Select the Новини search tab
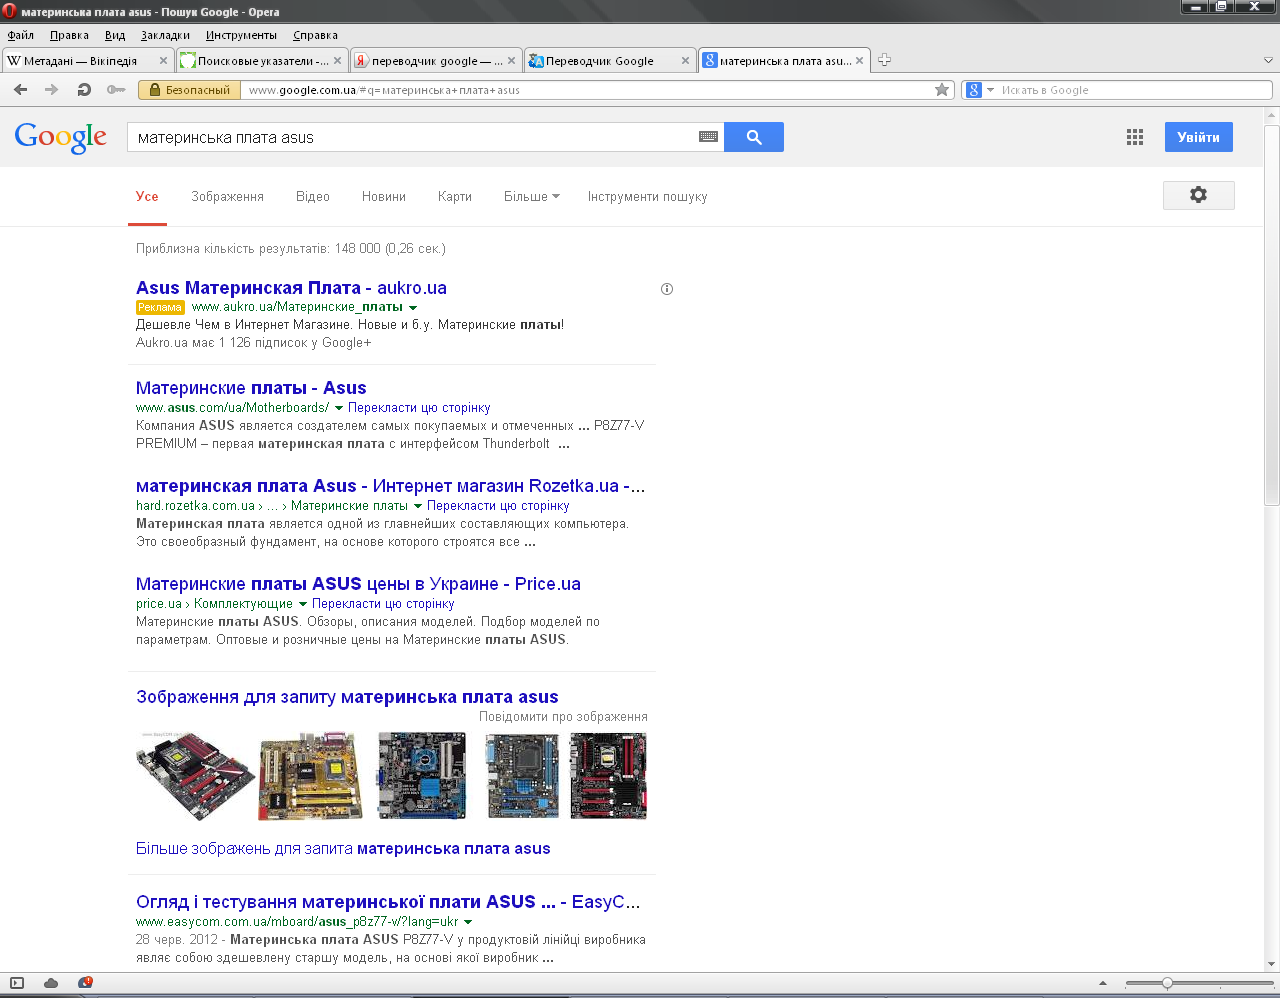 coord(384,197)
